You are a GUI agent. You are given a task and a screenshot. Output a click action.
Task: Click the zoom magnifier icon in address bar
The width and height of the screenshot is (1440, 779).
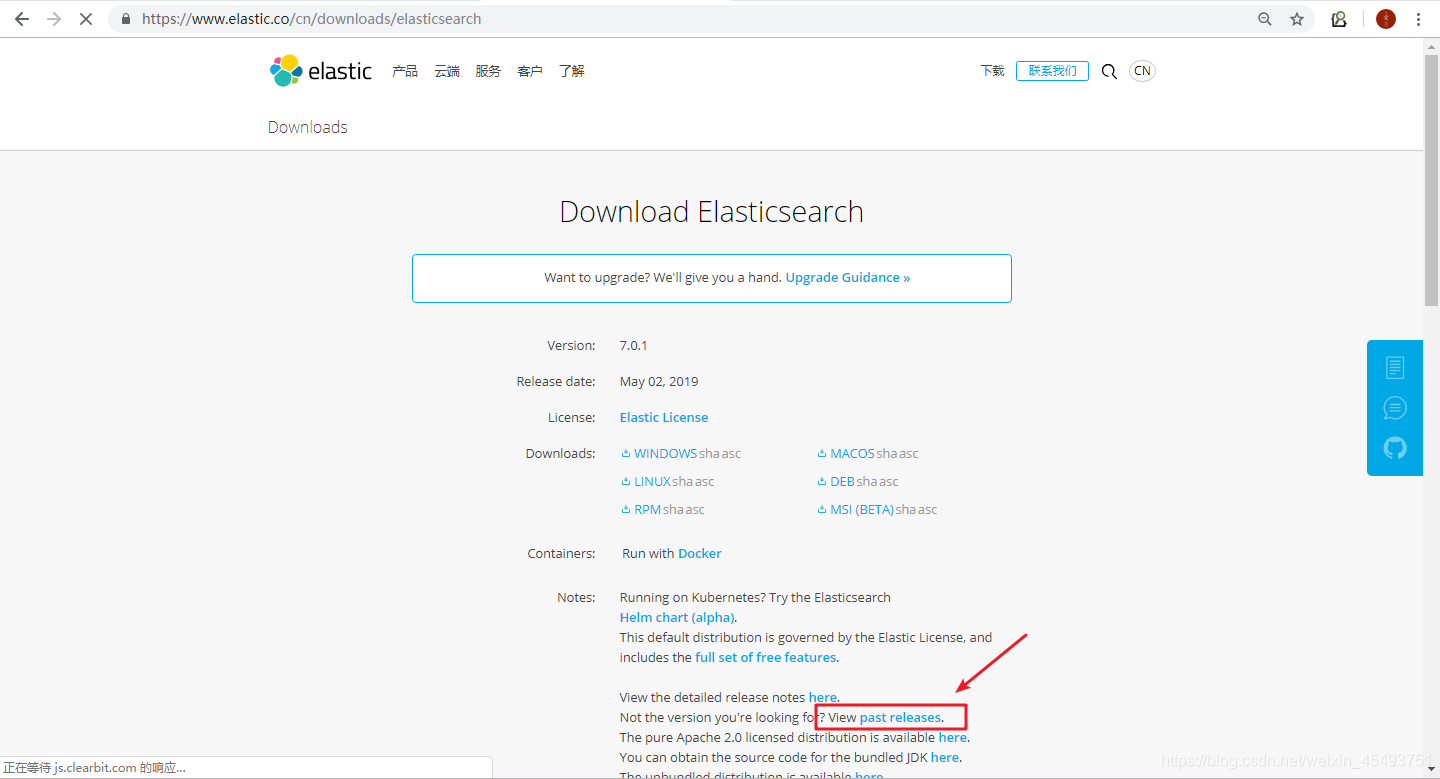(x=1265, y=19)
